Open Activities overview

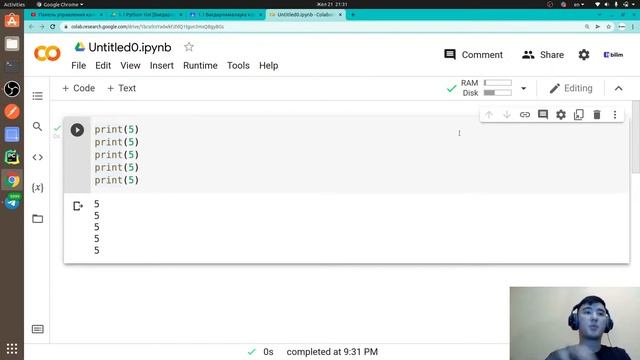[x=14, y=4]
